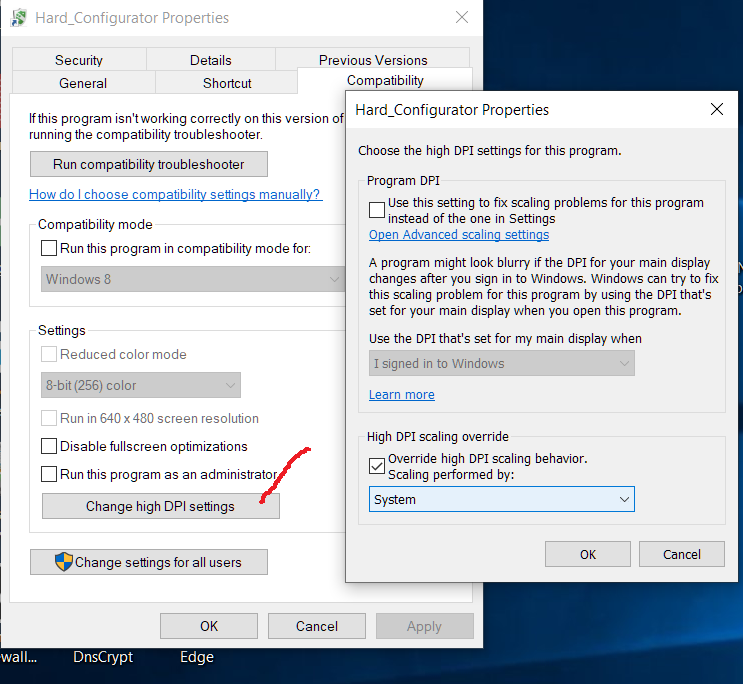This screenshot has width=743, height=684.
Task: Tick Disable fullscreen optimizations
Action: tap(49, 446)
